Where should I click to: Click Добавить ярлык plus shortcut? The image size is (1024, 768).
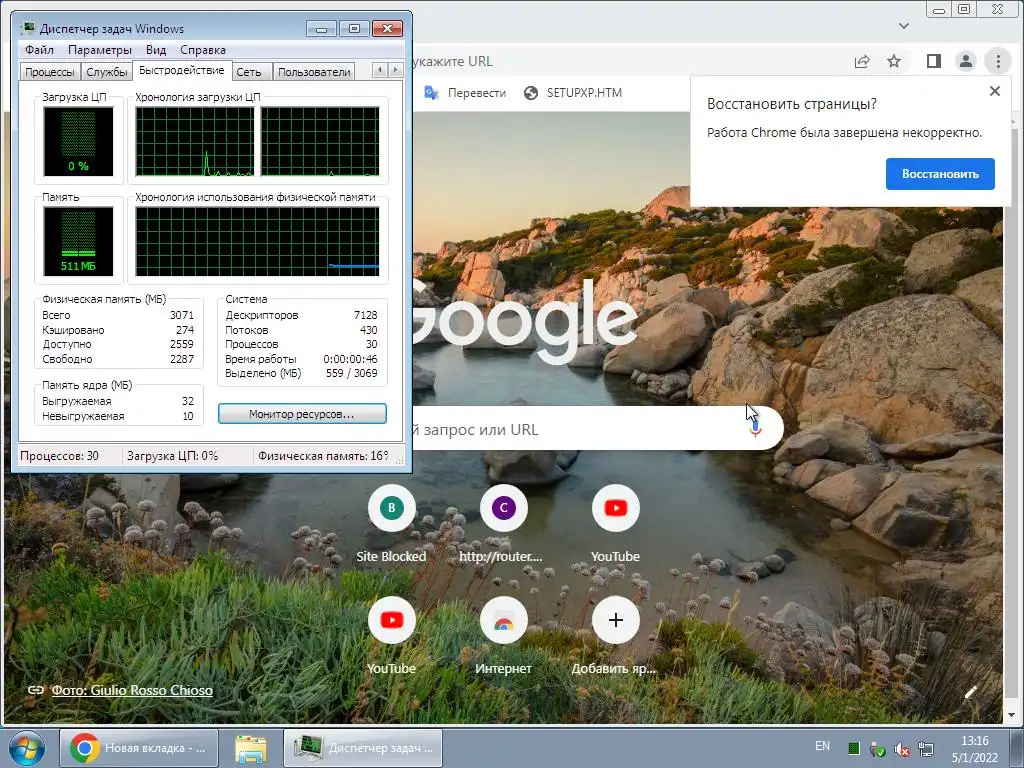(615, 636)
